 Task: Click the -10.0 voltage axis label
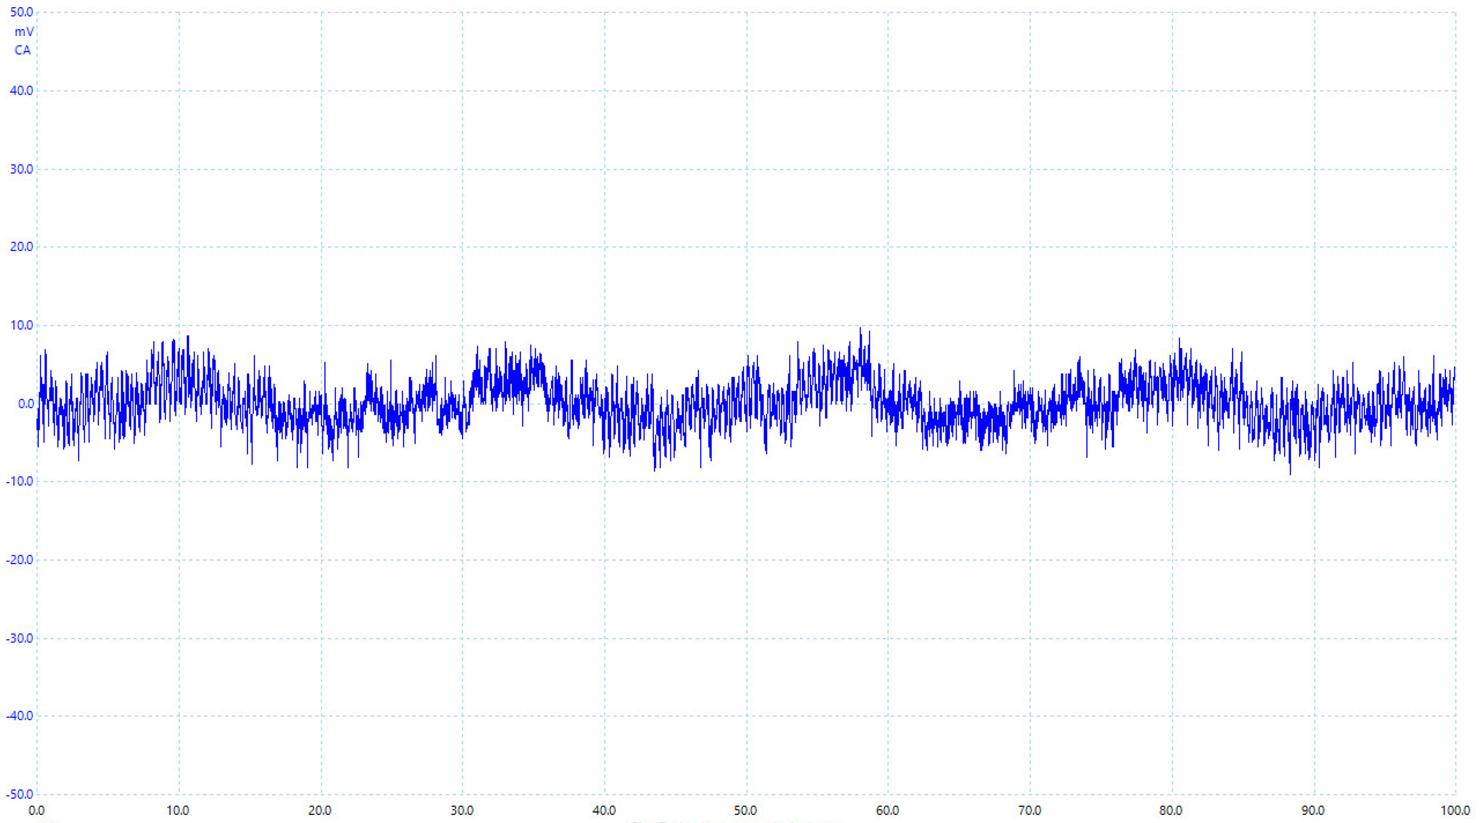coord(19,482)
